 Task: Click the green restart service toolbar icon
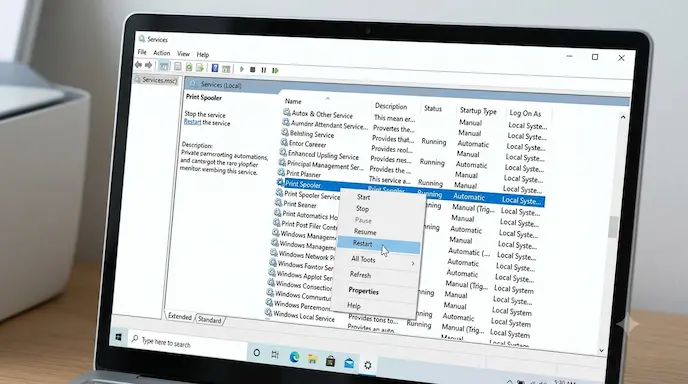tap(275, 70)
